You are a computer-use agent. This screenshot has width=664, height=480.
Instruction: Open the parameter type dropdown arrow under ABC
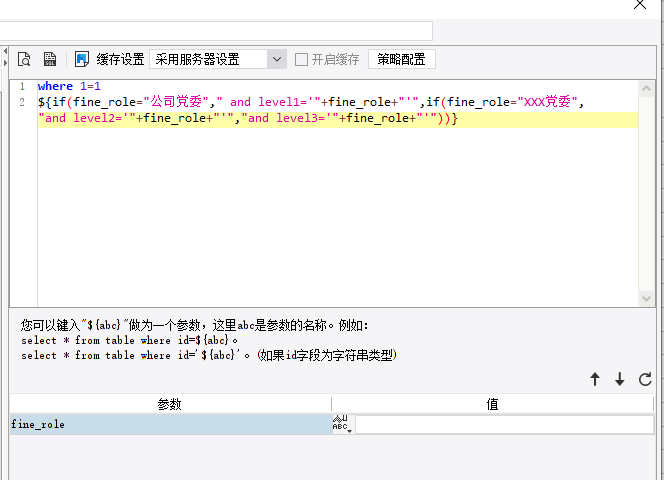[x=350, y=431]
